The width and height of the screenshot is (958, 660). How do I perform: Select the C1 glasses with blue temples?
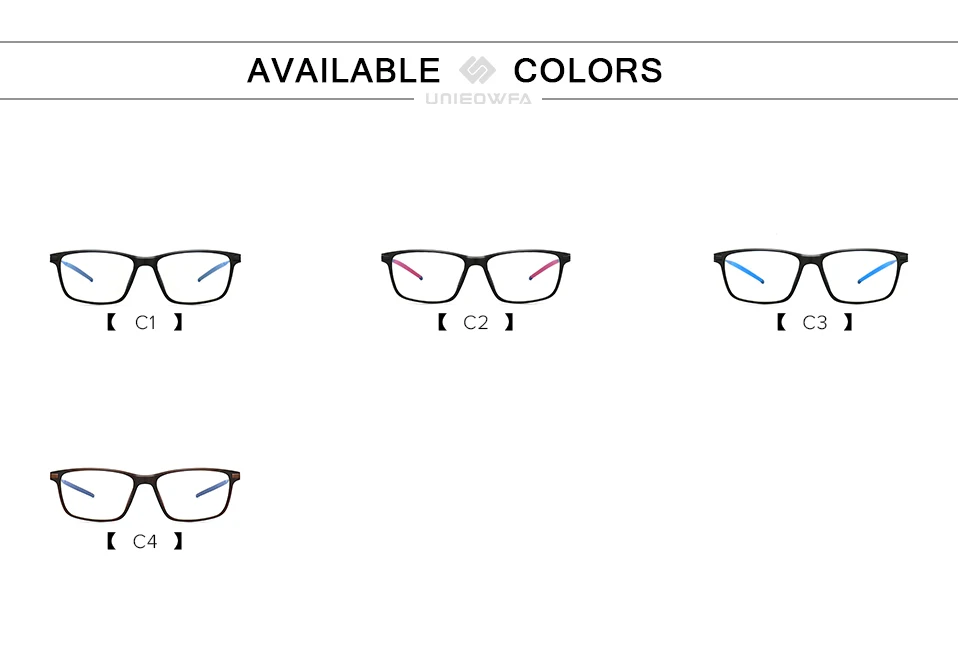coord(145,277)
